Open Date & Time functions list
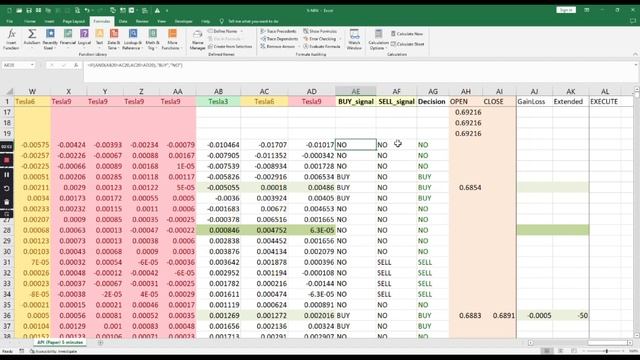The image size is (640, 360). click(x=114, y=40)
